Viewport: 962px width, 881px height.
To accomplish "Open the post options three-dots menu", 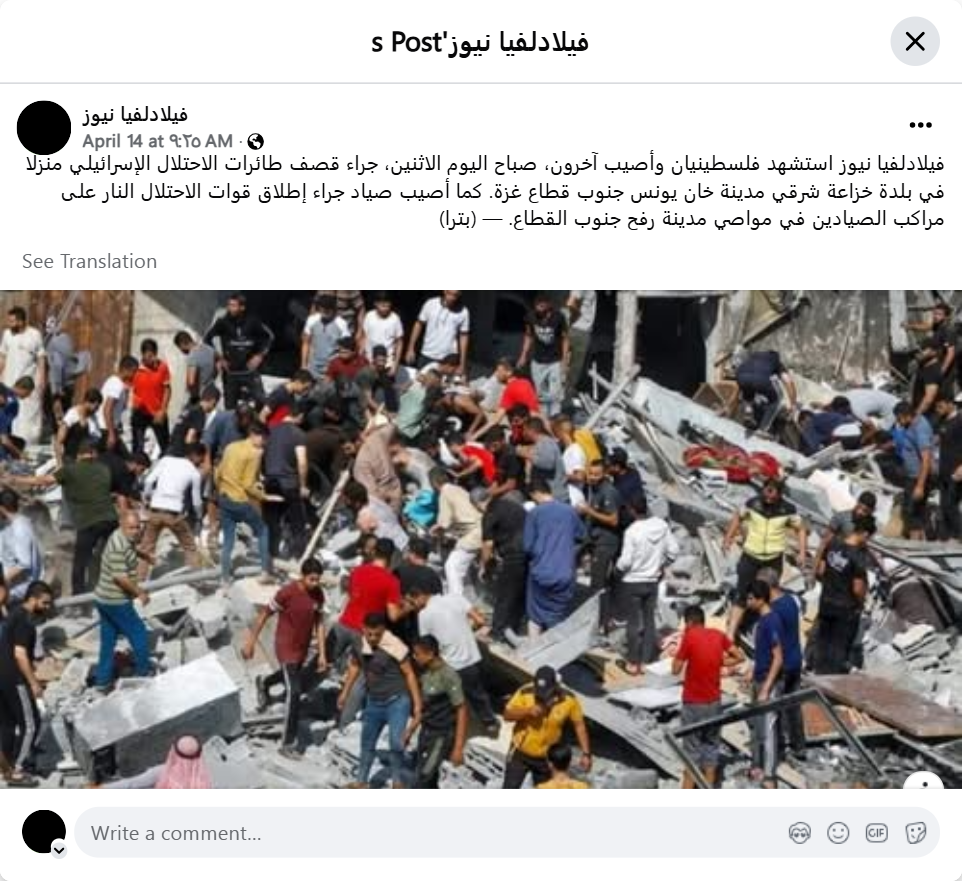I will click(920, 125).
